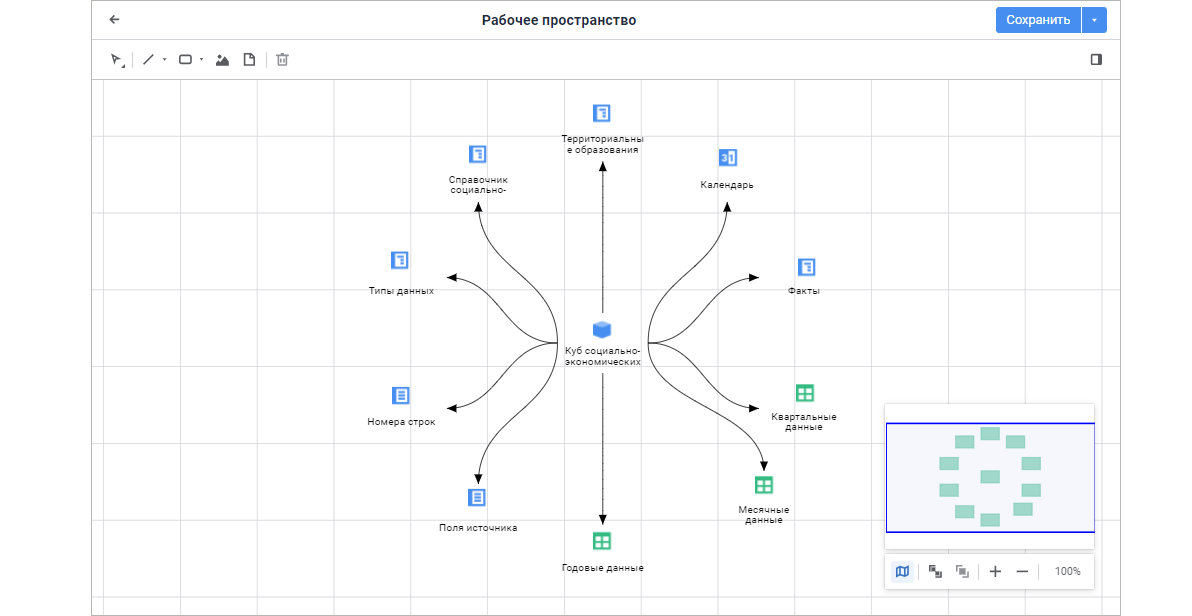This screenshot has width=1192, height=616.
Task: Click the trash delete icon
Action: coord(283,60)
